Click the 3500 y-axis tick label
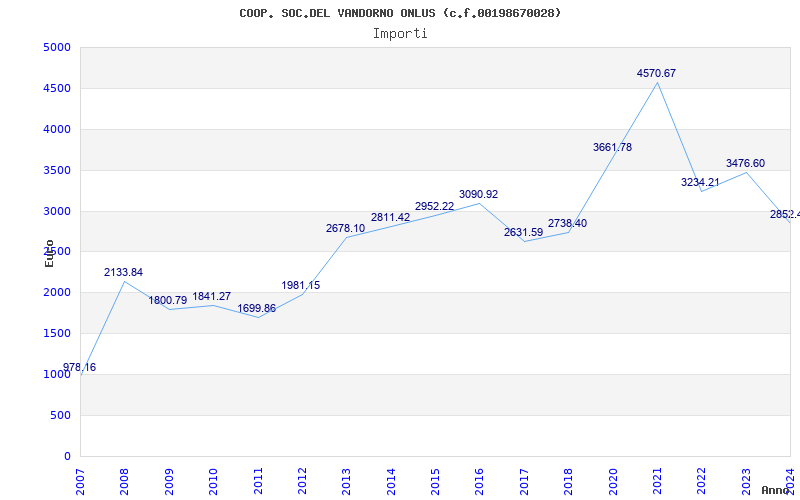This screenshot has width=800, height=500. tap(57, 170)
